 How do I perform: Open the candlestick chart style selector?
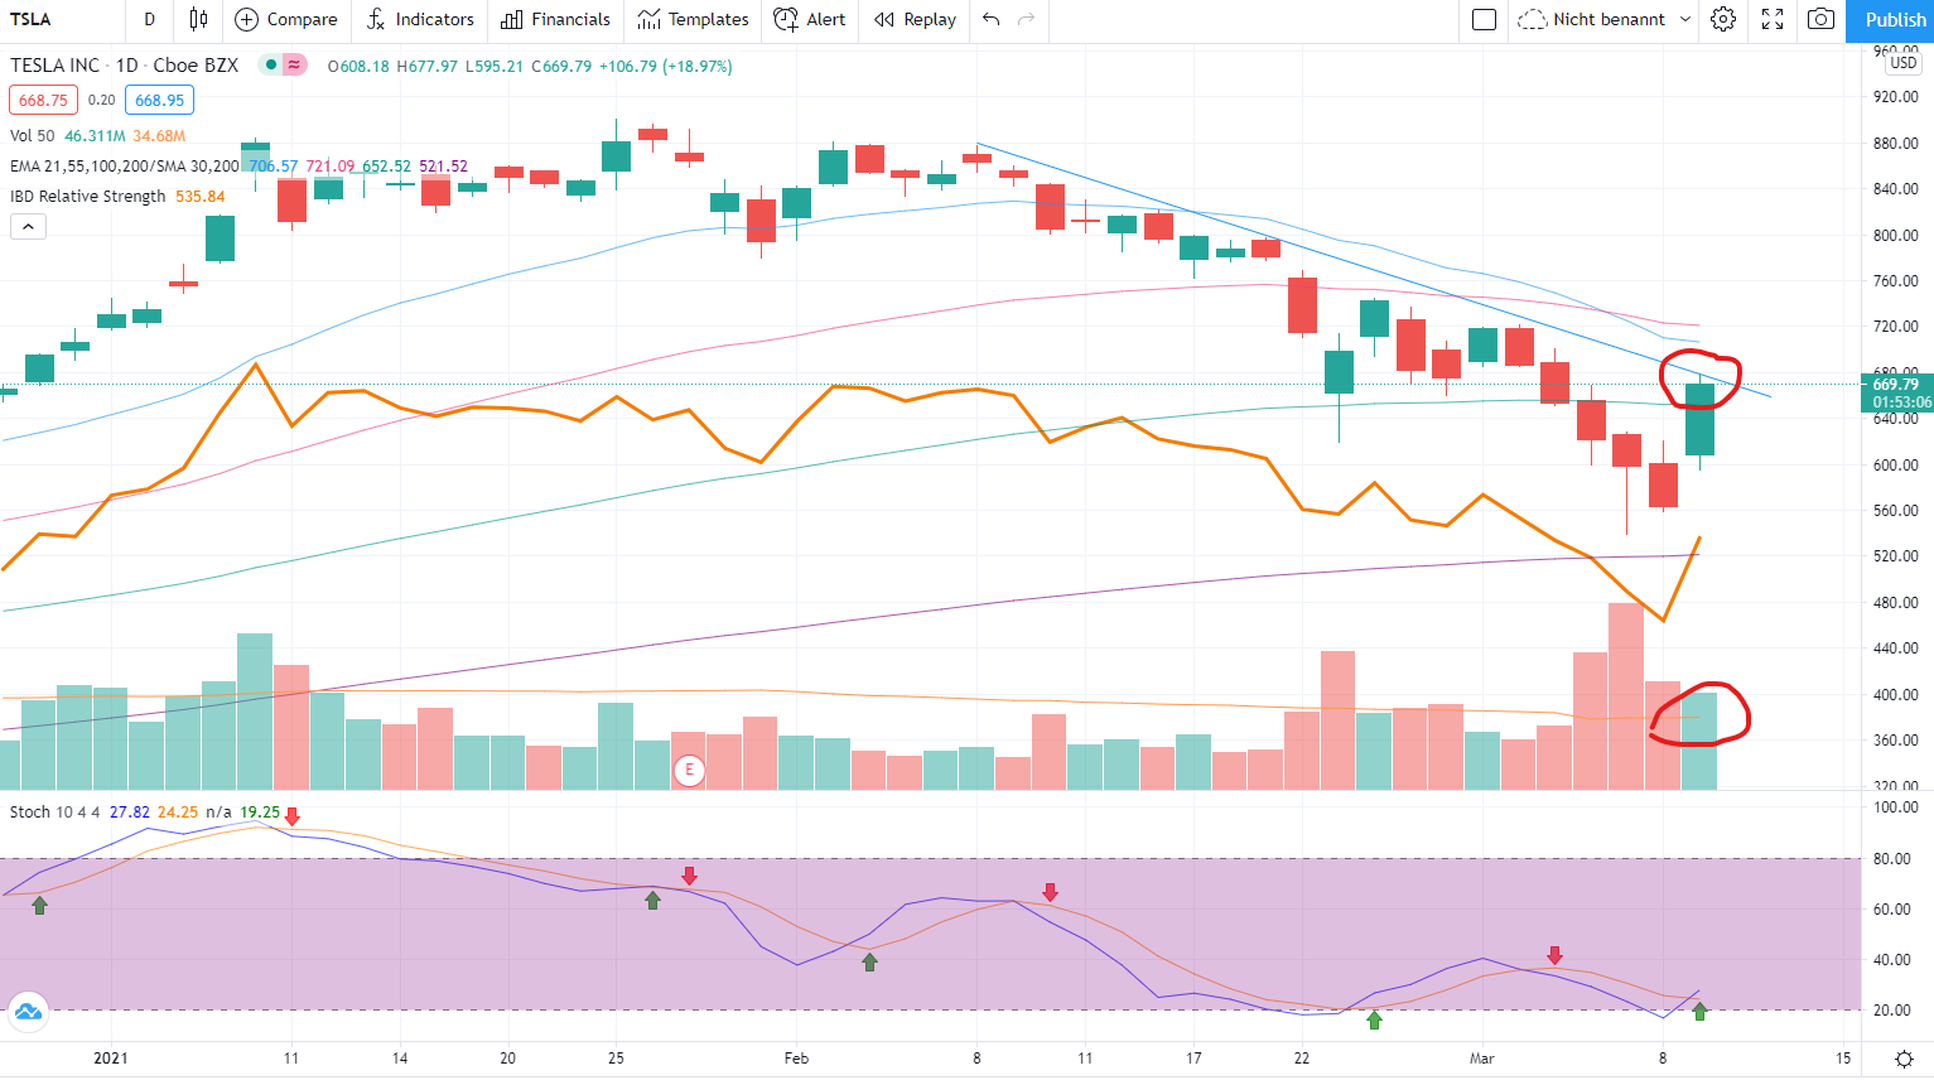point(198,19)
